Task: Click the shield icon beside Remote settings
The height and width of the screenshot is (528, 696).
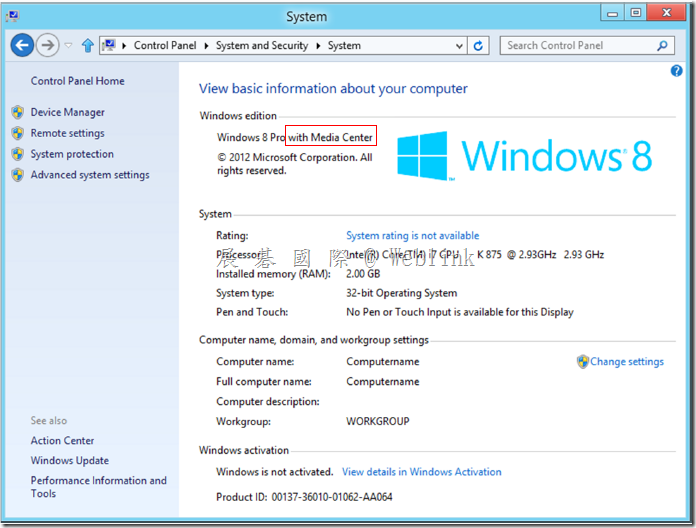Action: pos(18,133)
